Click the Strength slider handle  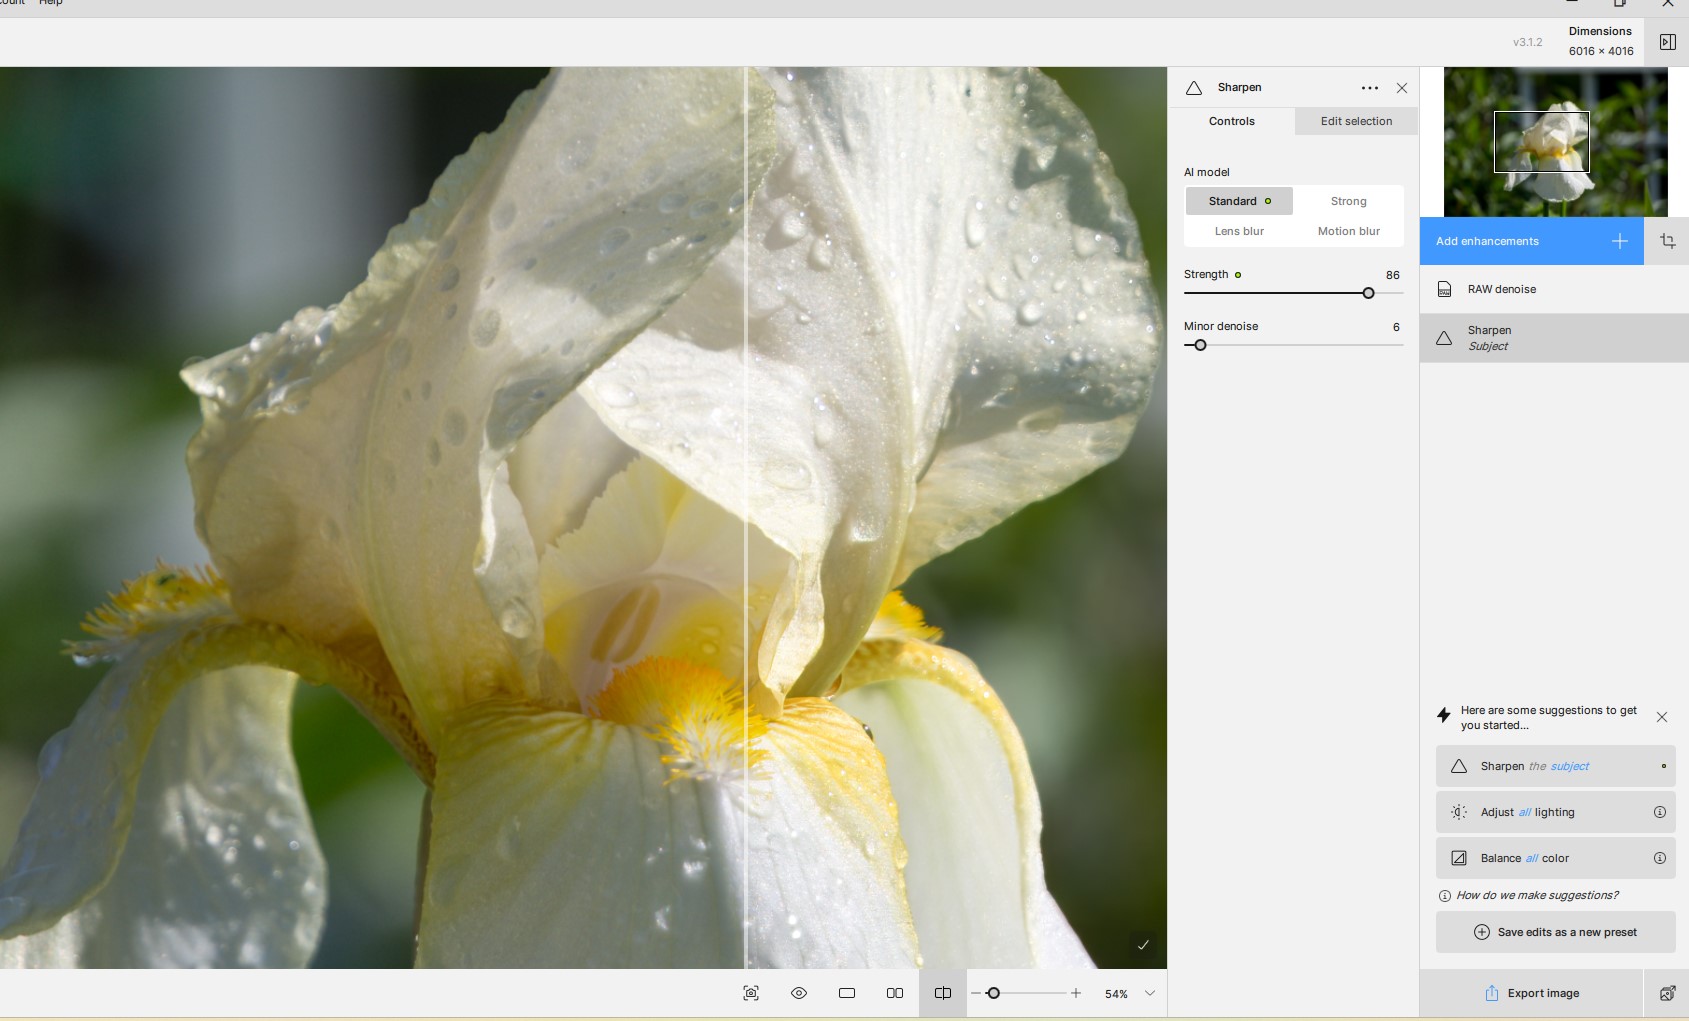point(1368,293)
